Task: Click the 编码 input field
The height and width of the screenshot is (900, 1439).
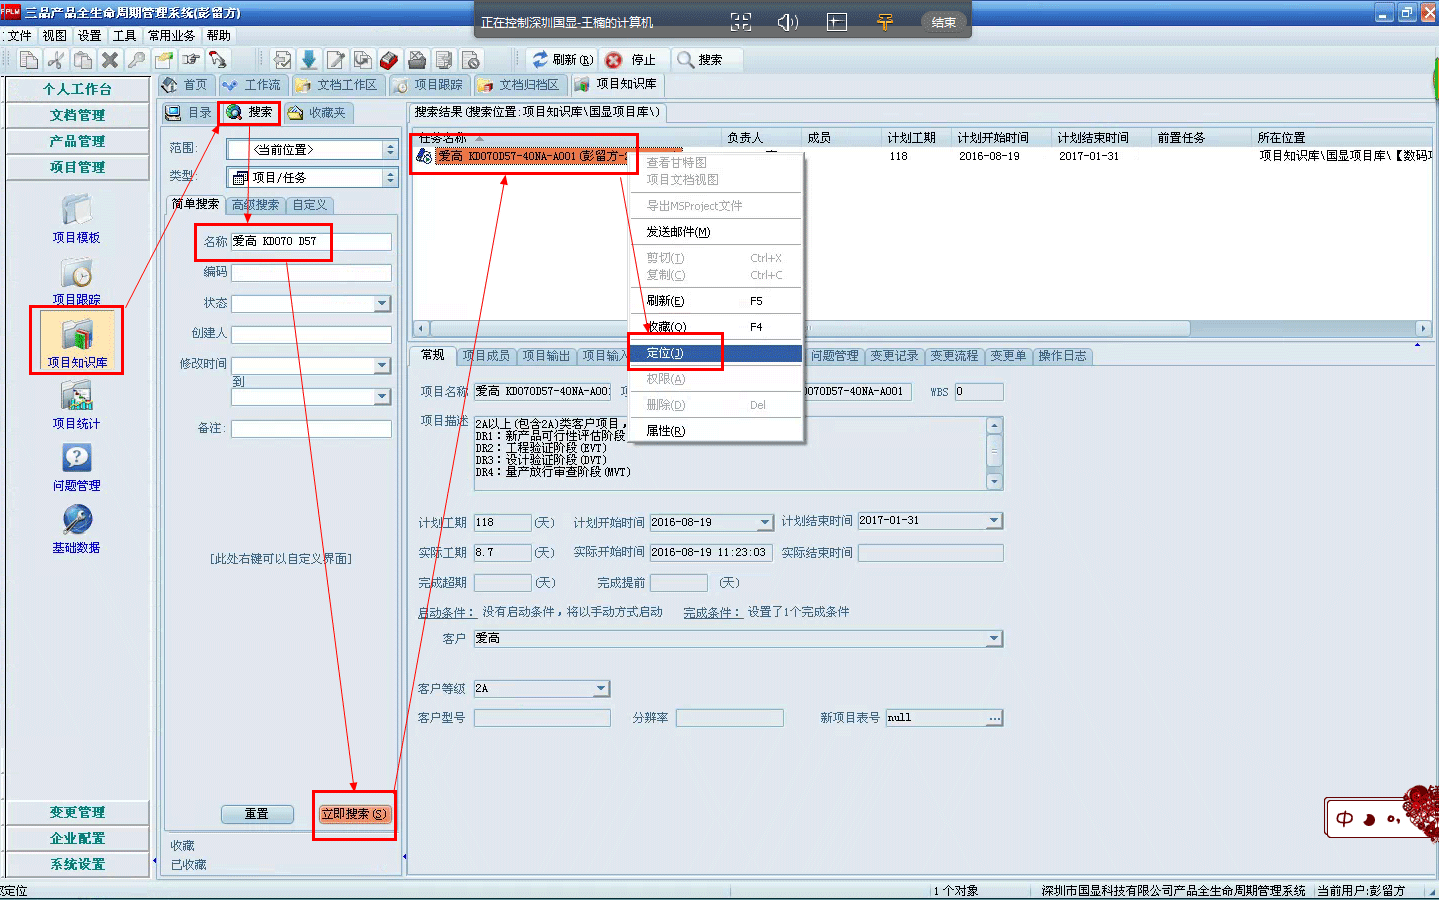Action: (311, 273)
